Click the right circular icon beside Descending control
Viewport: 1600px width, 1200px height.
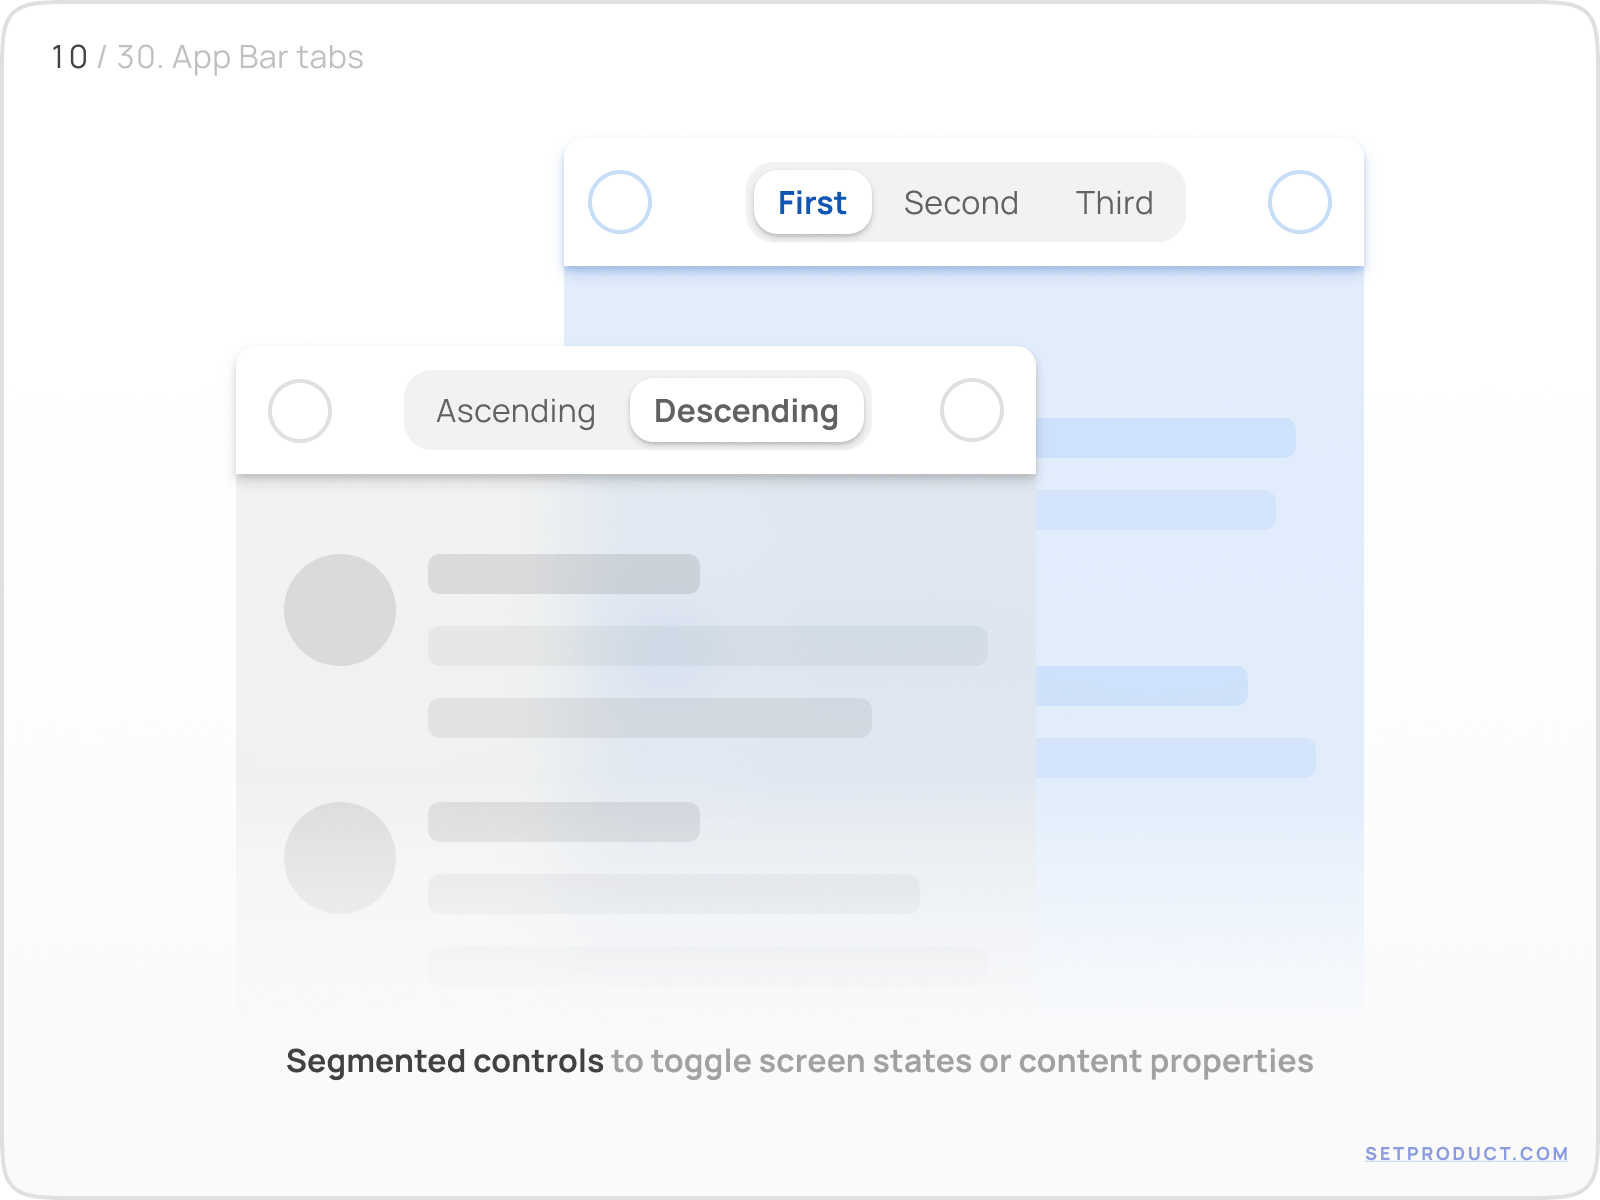click(972, 410)
